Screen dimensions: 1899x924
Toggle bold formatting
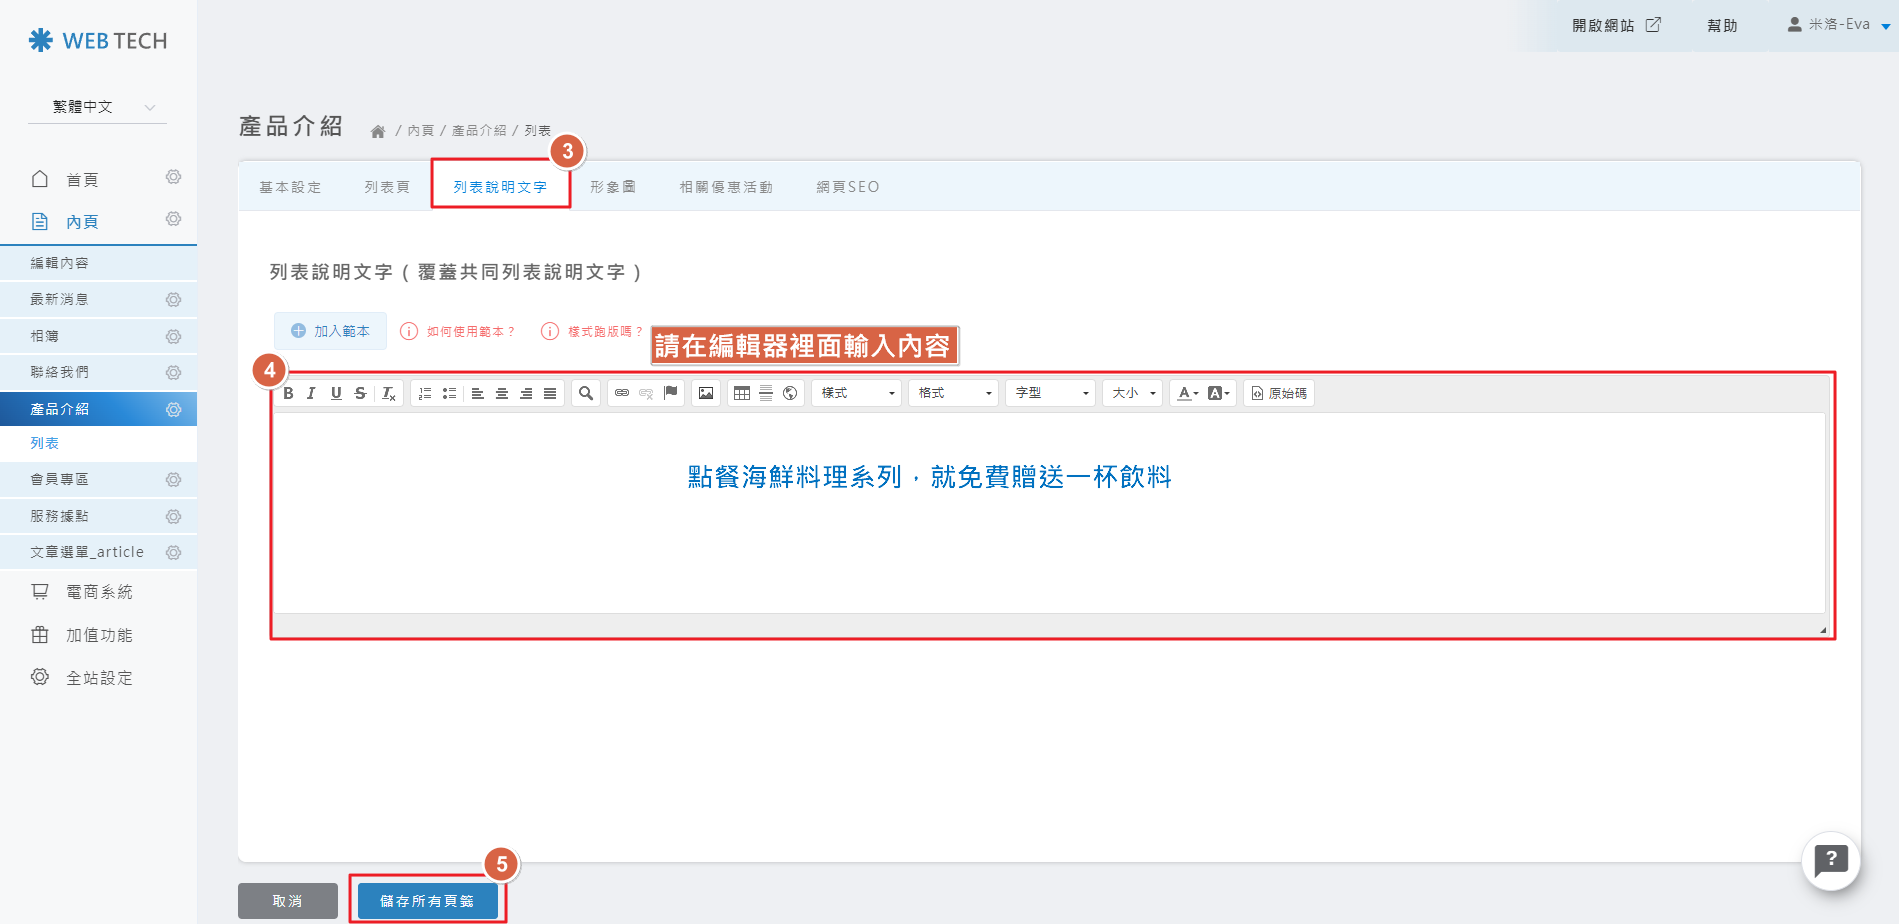[288, 393]
